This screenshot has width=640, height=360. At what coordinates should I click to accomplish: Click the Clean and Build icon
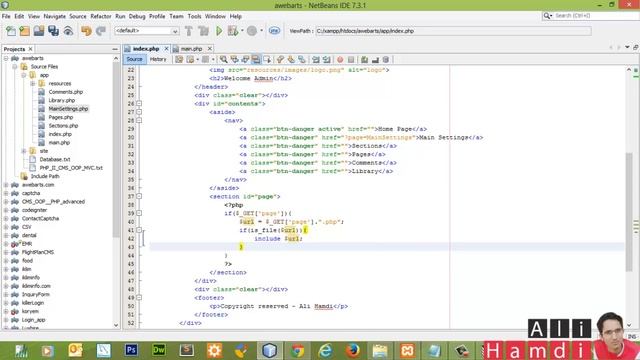203,31
